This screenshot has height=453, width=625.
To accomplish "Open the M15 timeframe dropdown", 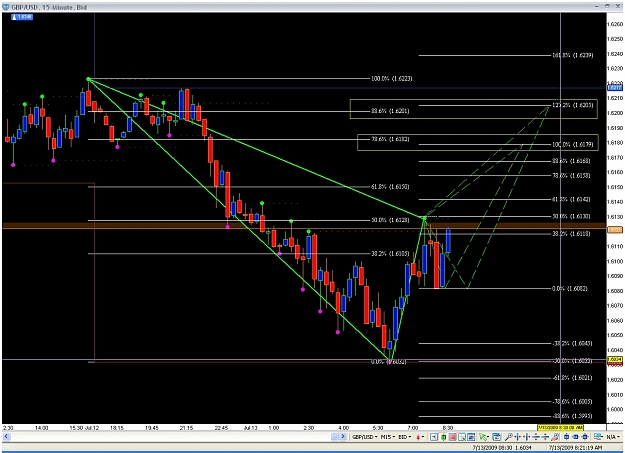I will pos(388,437).
